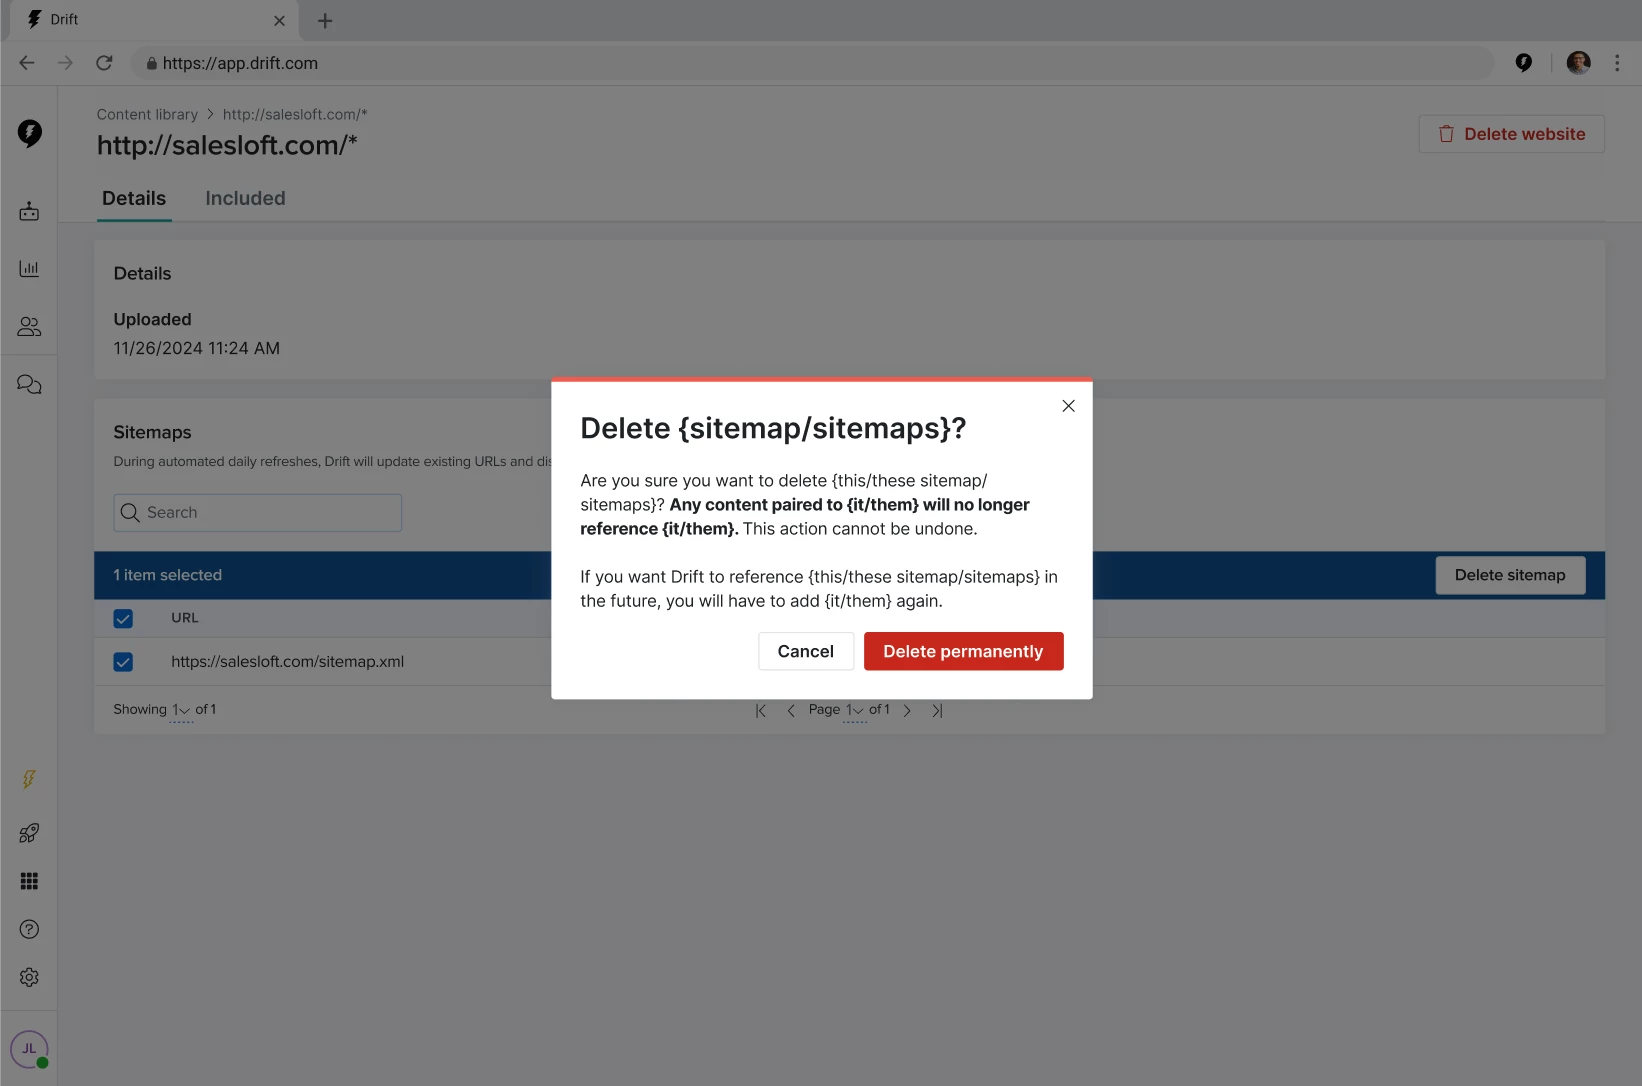Open the Page number dropdown

point(855,710)
